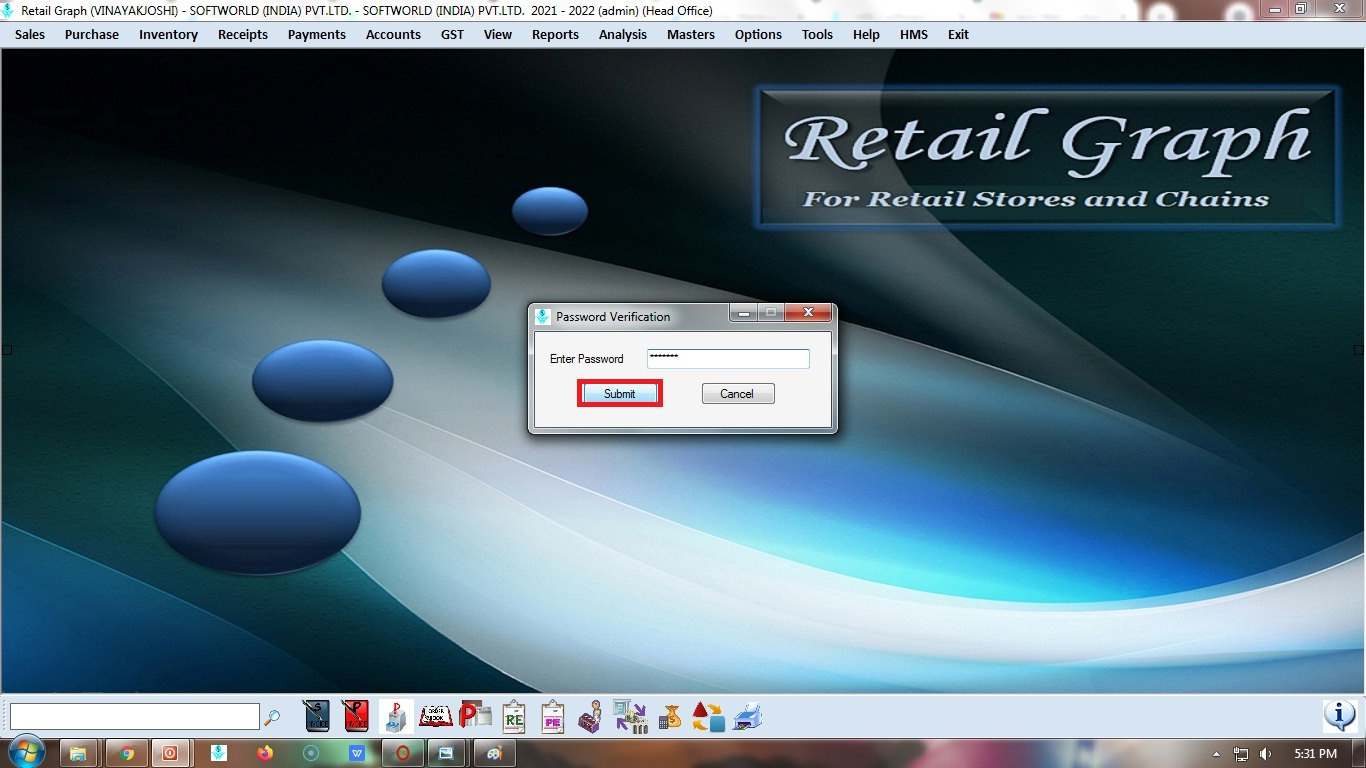This screenshot has height=768, width=1366.
Task: Open the View menu
Action: [x=498, y=34]
